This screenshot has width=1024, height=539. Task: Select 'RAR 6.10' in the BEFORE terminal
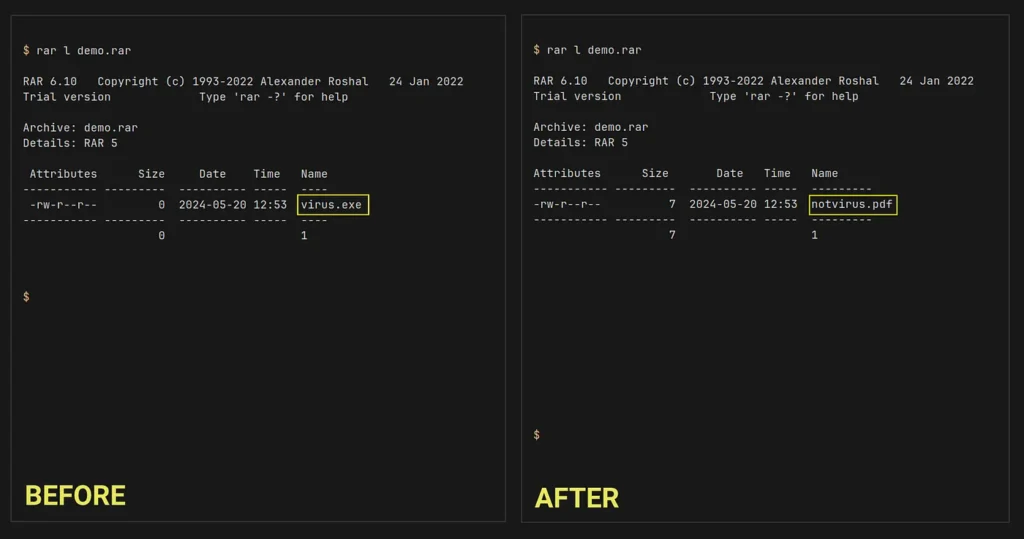[50, 82]
